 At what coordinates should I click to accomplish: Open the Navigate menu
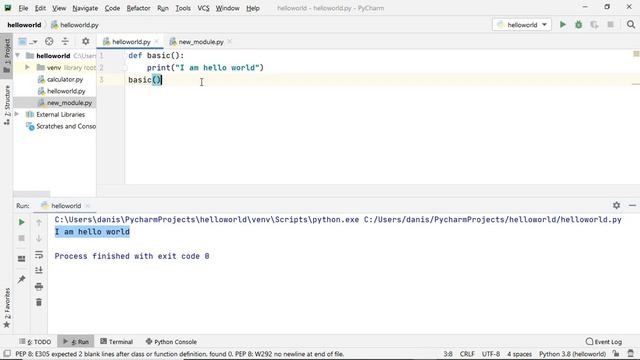click(x=85, y=8)
